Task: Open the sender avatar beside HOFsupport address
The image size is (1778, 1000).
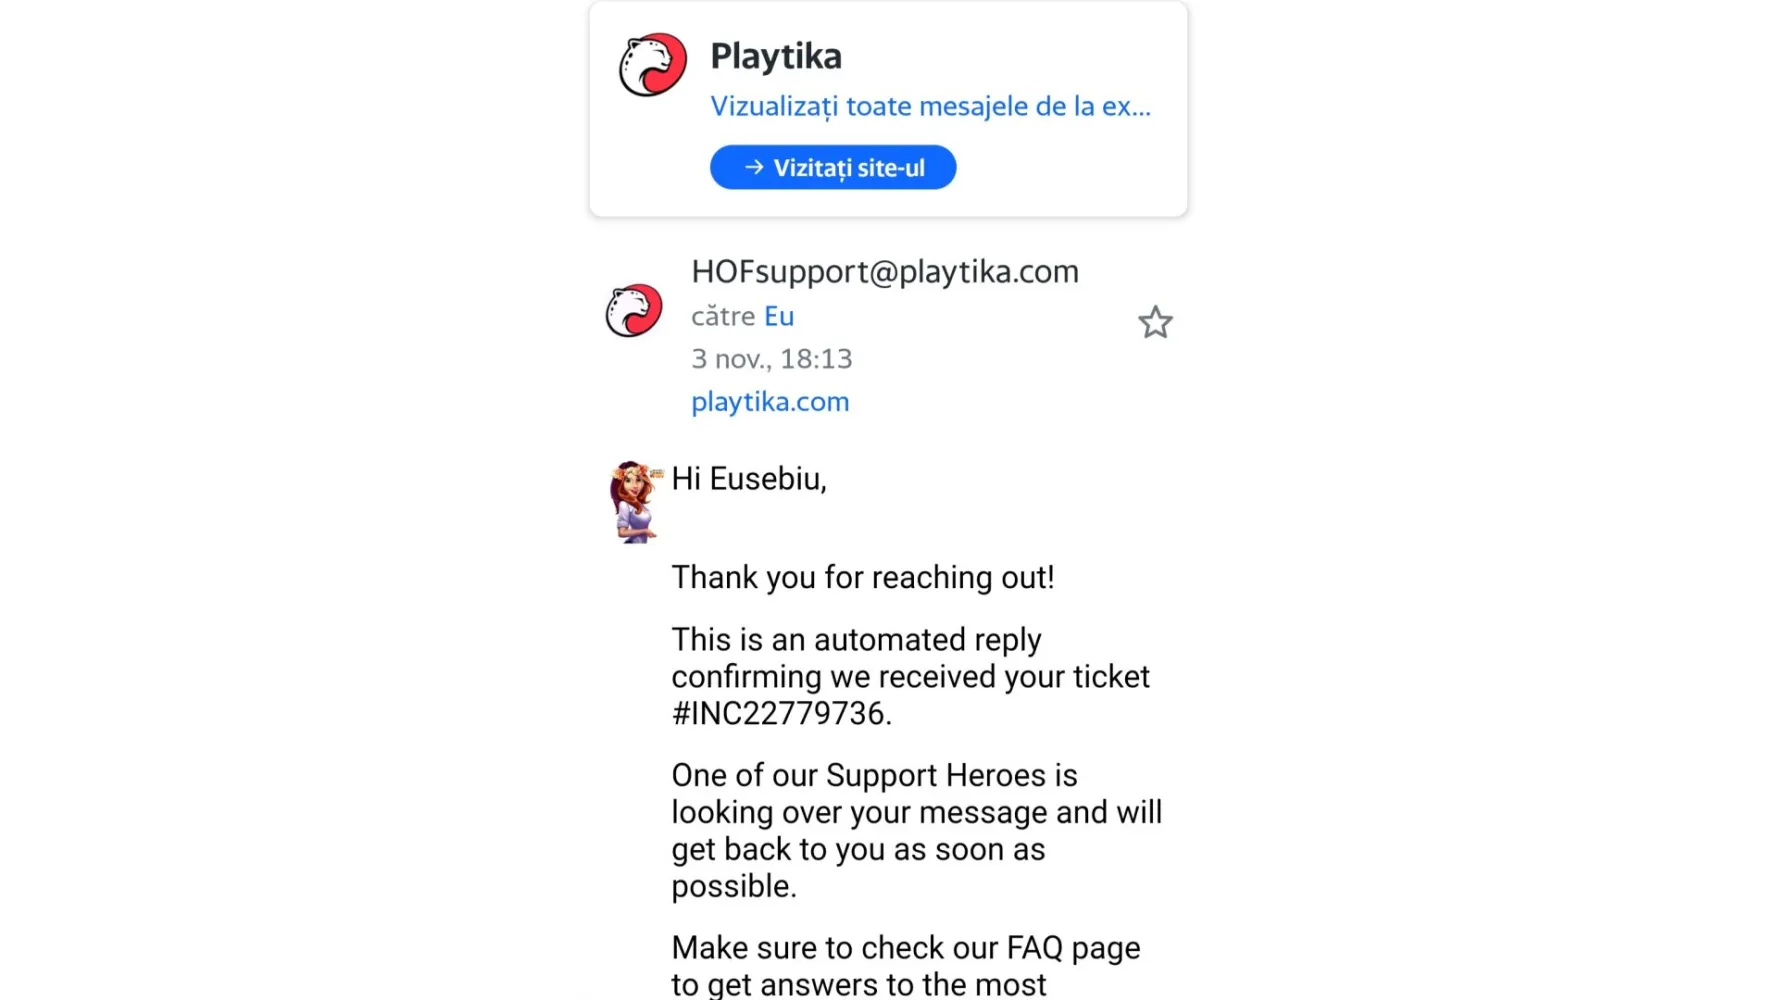Action: pyautogui.click(x=634, y=310)
